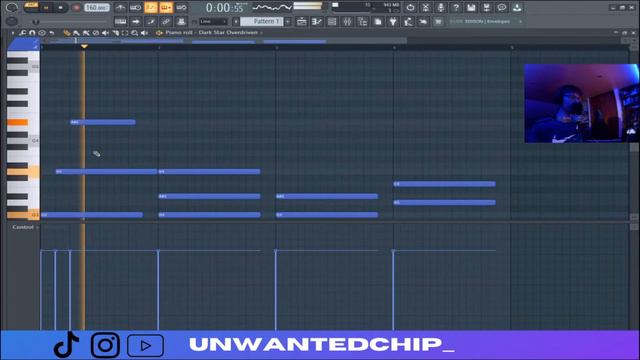Select the Slice tool
The image size is (640, 360).
click(116, 33)
